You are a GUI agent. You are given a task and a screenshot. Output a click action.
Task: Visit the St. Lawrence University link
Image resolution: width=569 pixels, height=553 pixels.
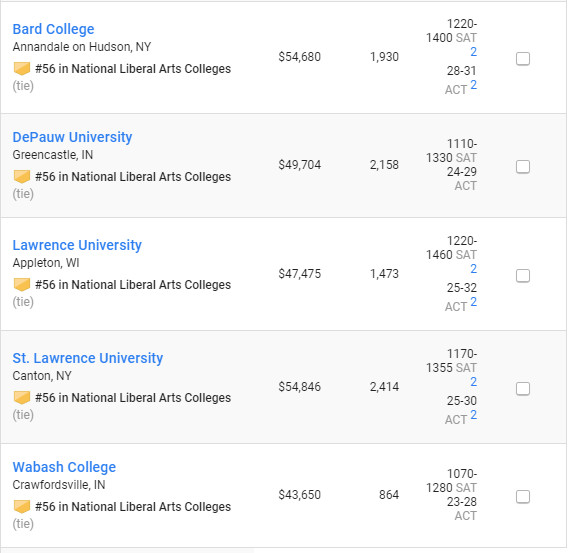click(87, 358)
